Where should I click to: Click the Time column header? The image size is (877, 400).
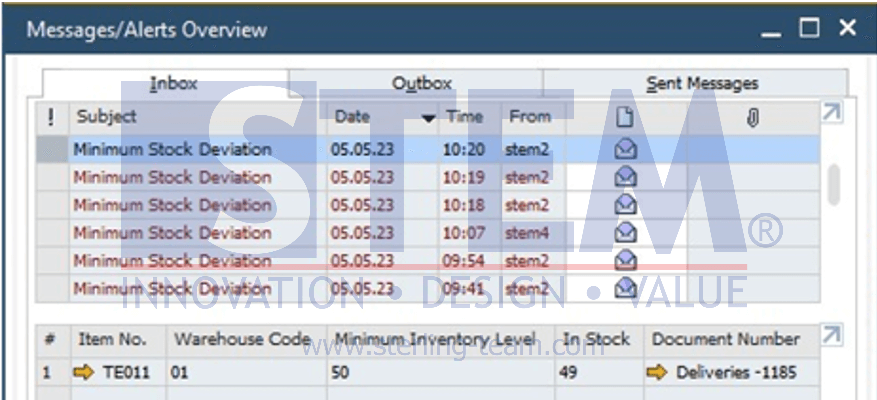[470, 117]
